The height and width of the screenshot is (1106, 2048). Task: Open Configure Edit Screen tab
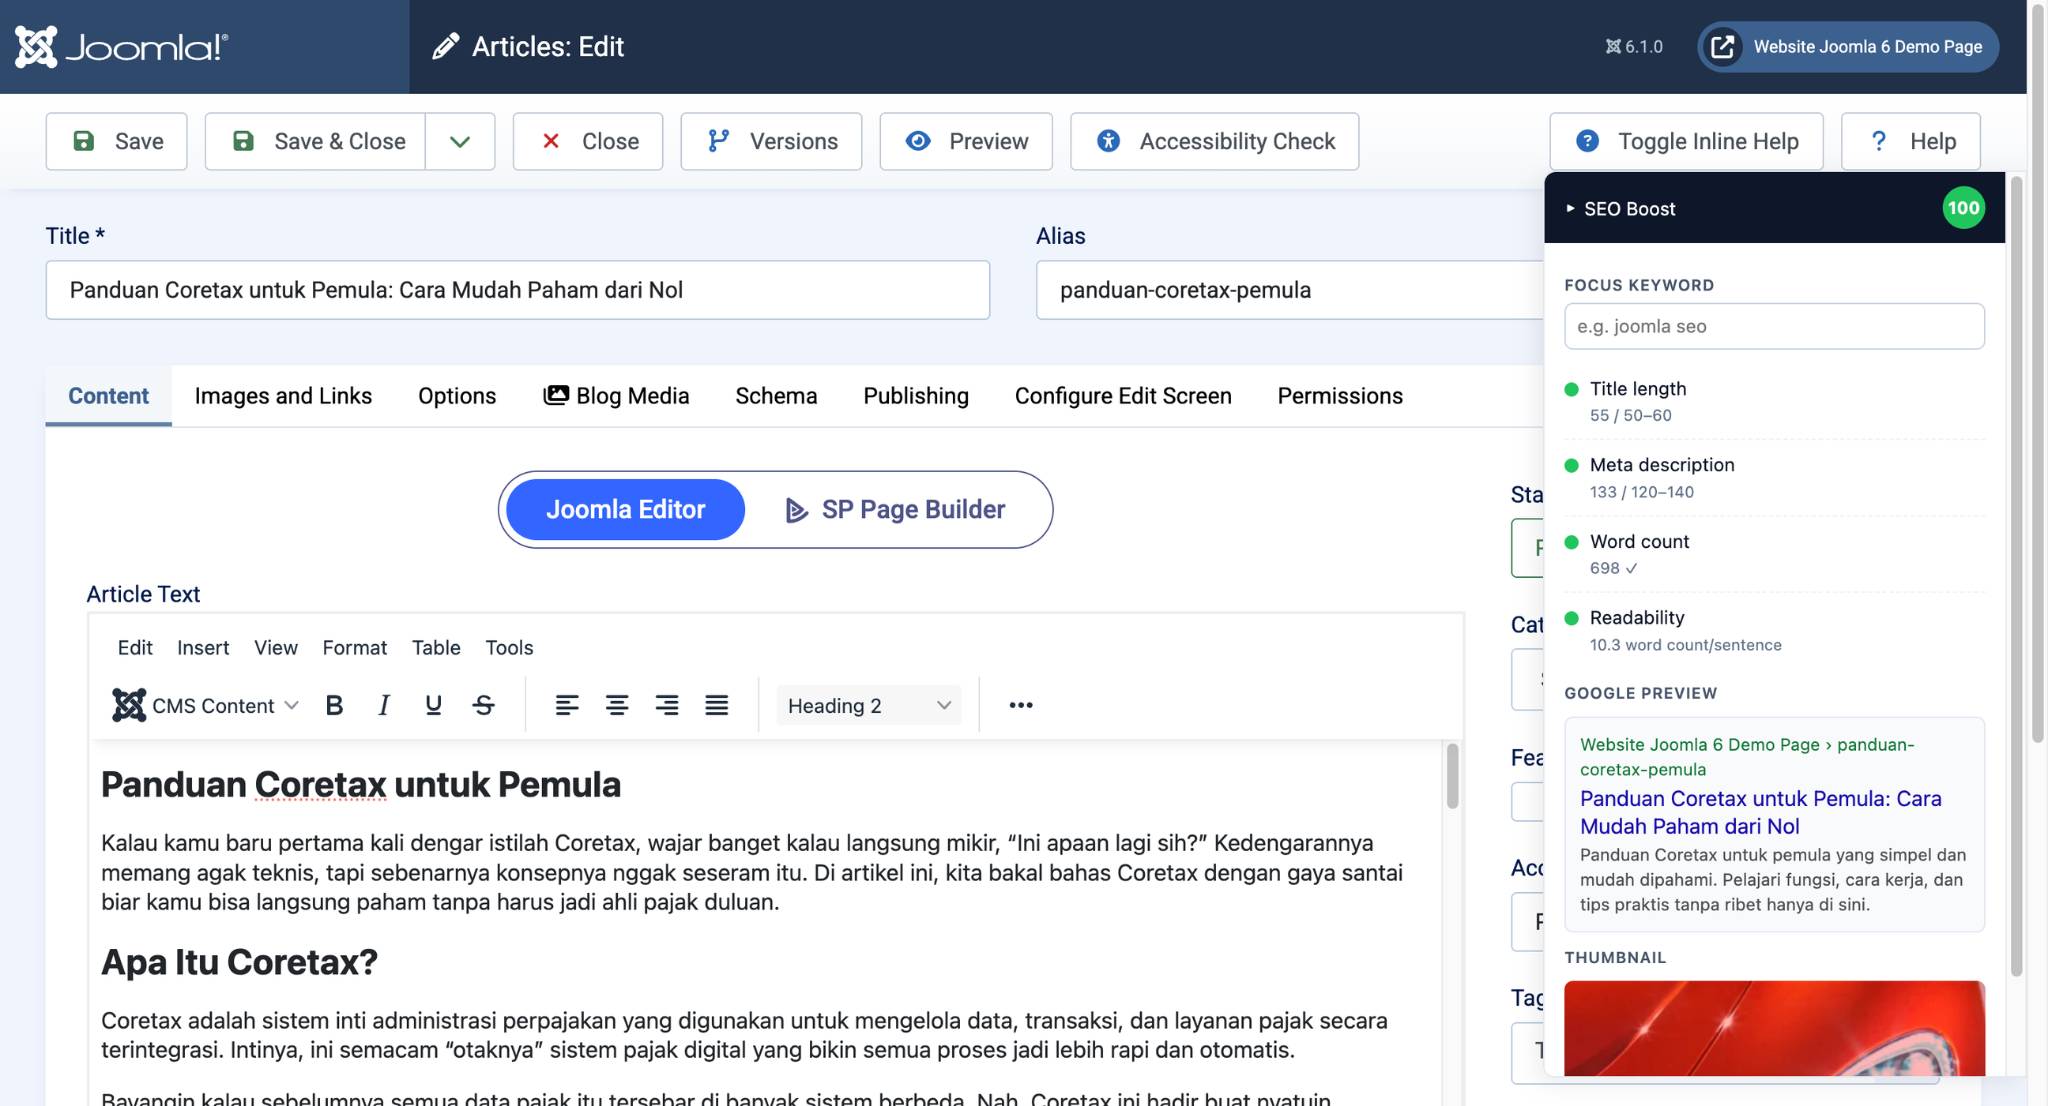pyautogui.click(x=1123, y=396)
